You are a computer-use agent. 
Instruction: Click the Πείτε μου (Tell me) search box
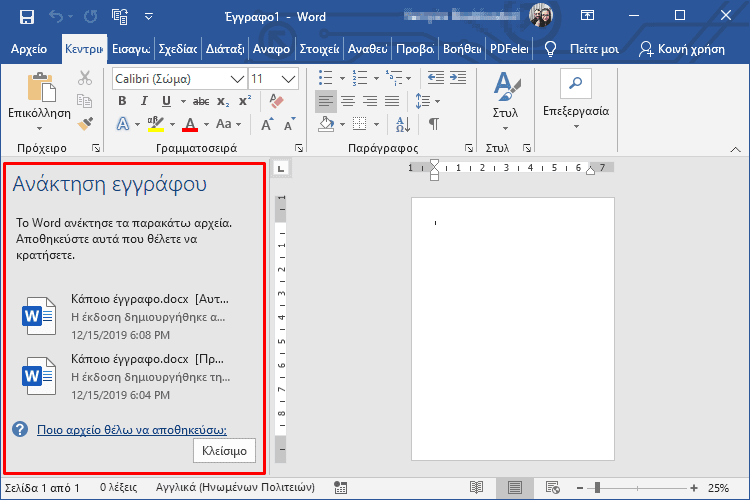[x=582, y=49]
